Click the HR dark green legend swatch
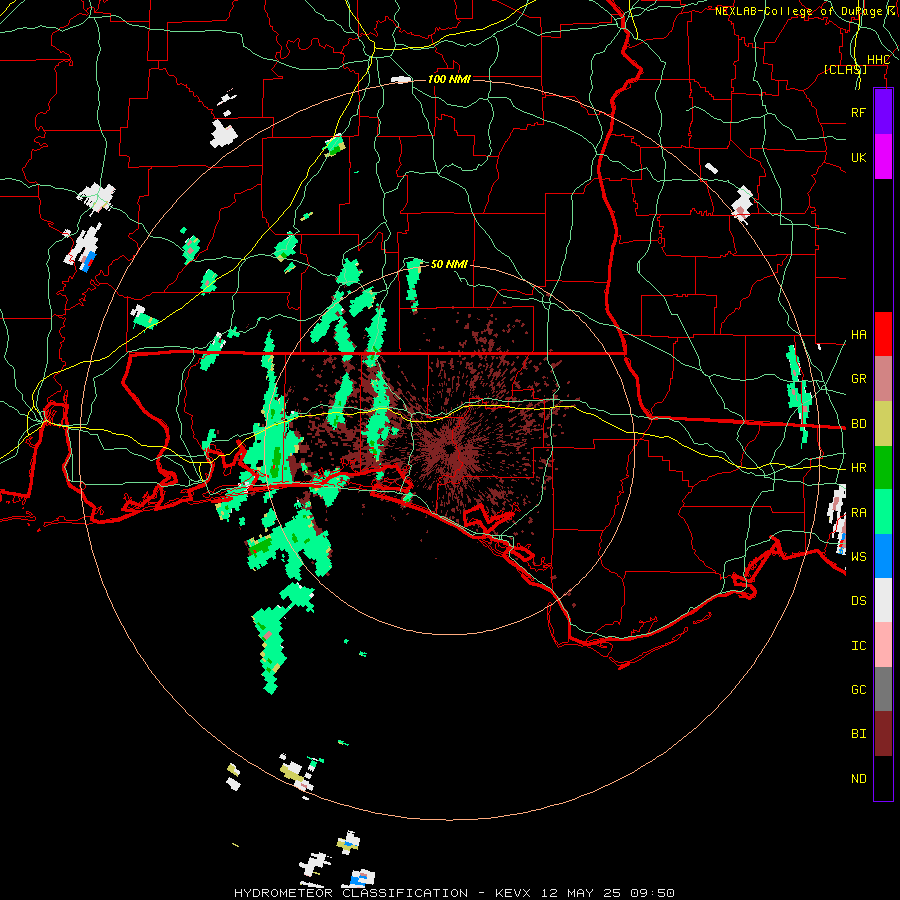 883,467
